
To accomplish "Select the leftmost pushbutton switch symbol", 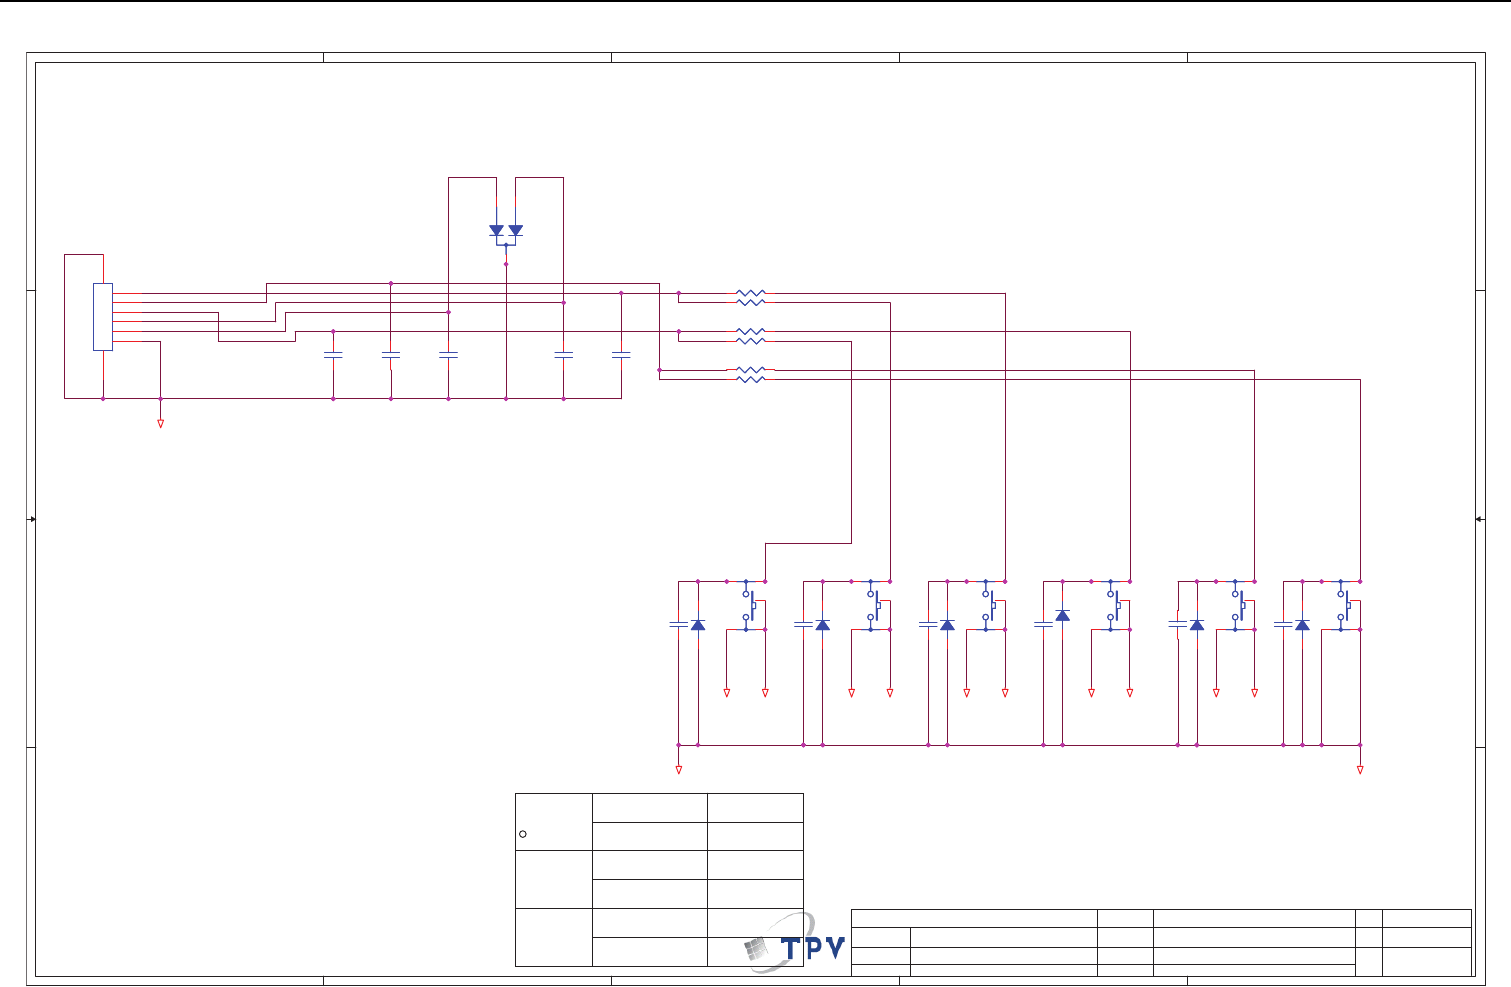I will 750,606.
